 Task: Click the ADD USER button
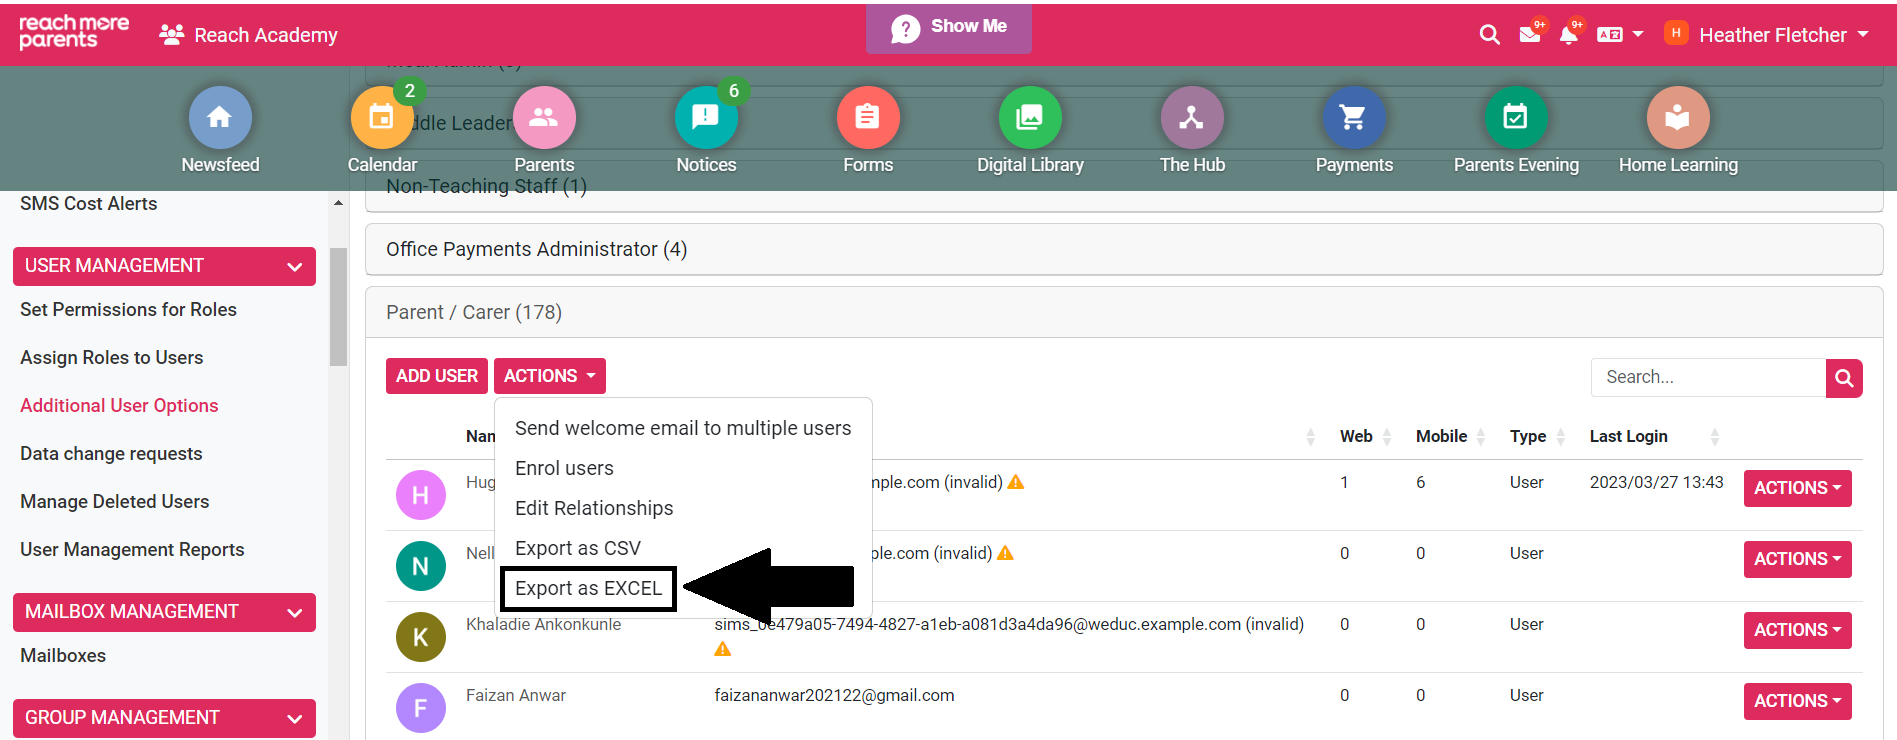pyautogui.click(x=437, y=376)
